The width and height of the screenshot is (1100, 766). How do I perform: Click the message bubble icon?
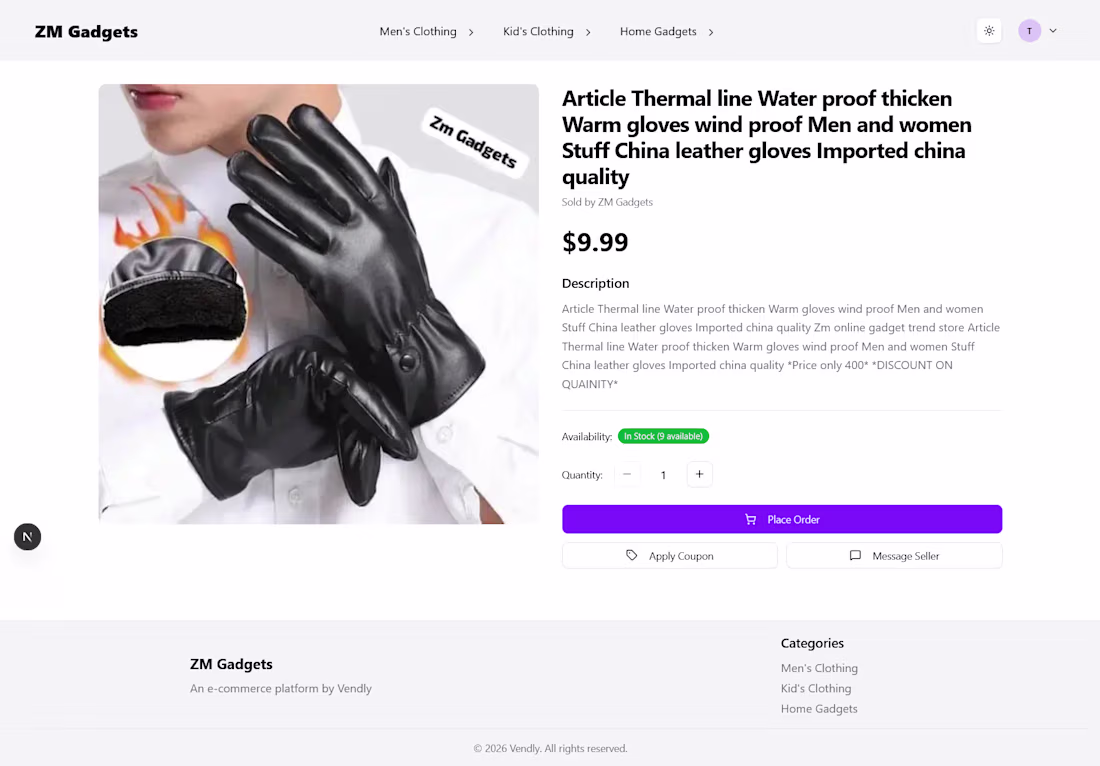[855, 556]
